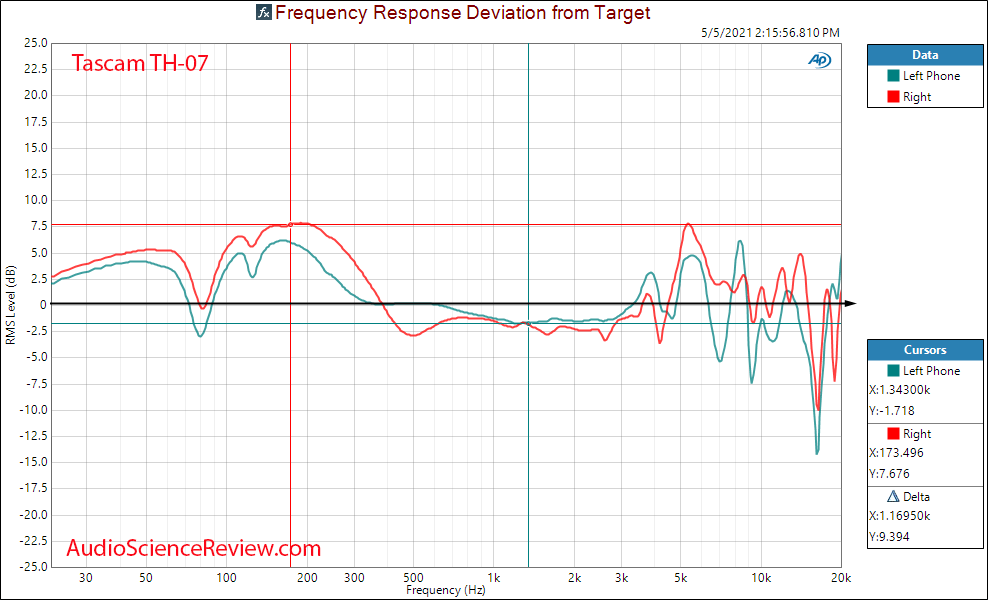Click the '100' frequency tick label
The width and height of the screenshot is (988, 600).
226,577
